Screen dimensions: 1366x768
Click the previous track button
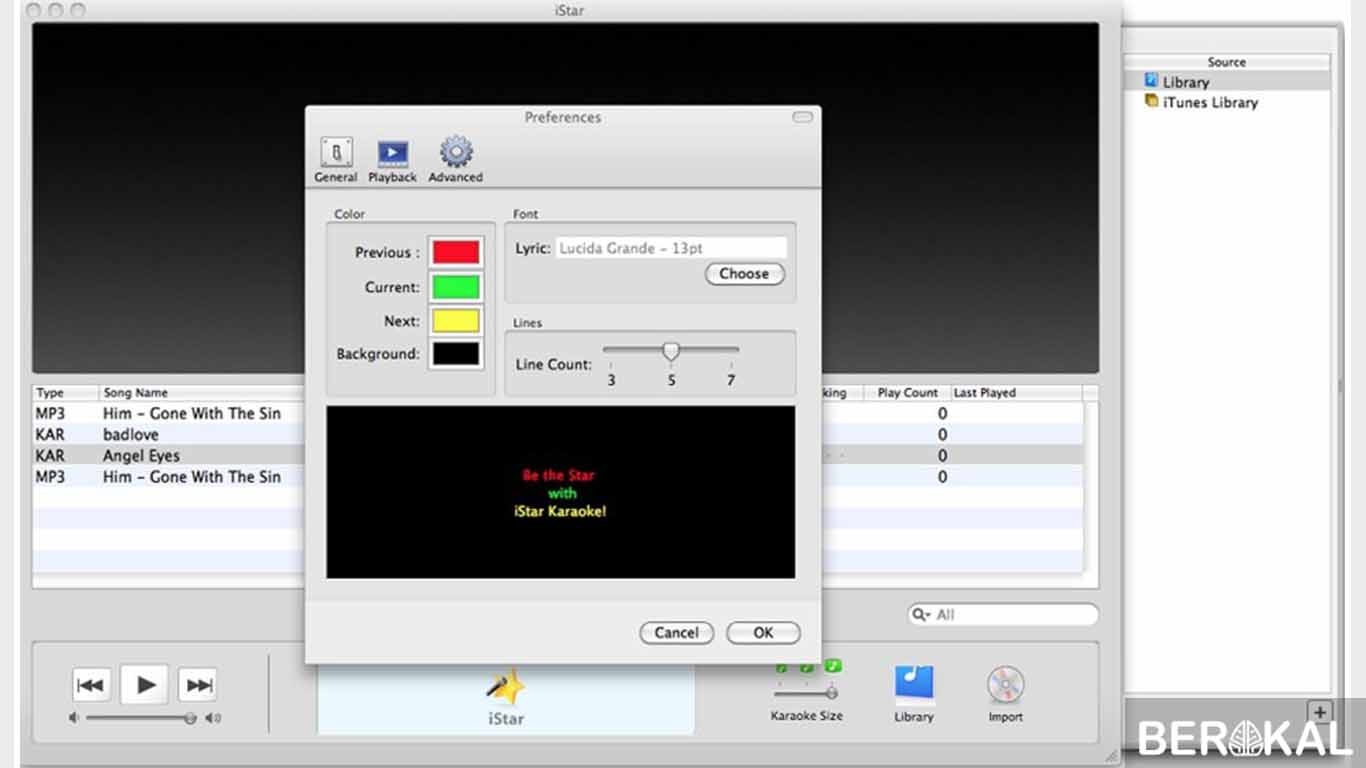[90, 685]
